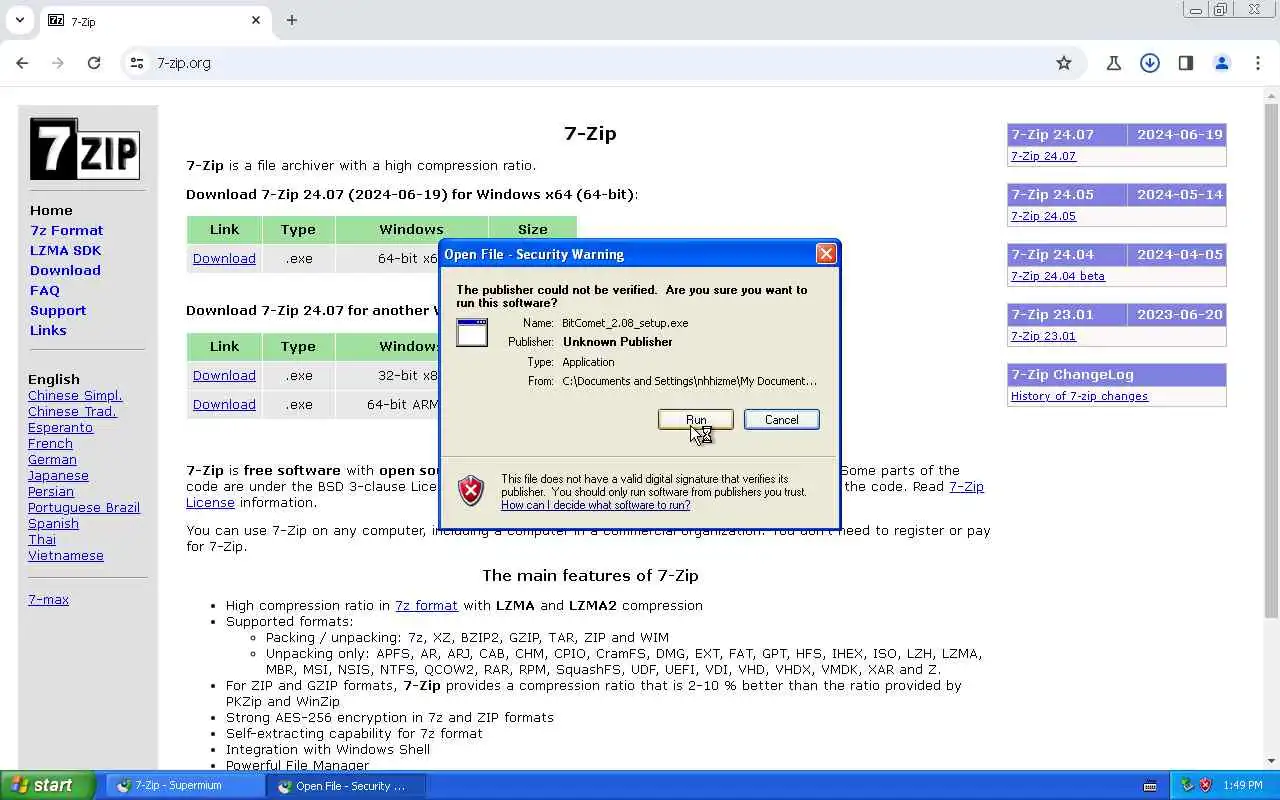Viewport: 1280px width, 800px height.
Task: Open the 7-Zip 24.07 news link
Action: [x=1043, y=156]
